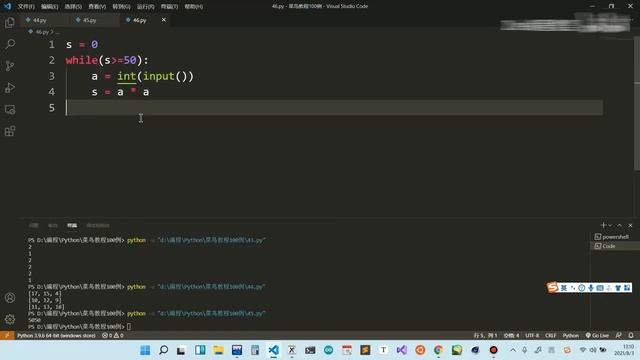
Task: Open File Explorer from the taskbar
Action: pyautogui.click(x=218, y=350)
